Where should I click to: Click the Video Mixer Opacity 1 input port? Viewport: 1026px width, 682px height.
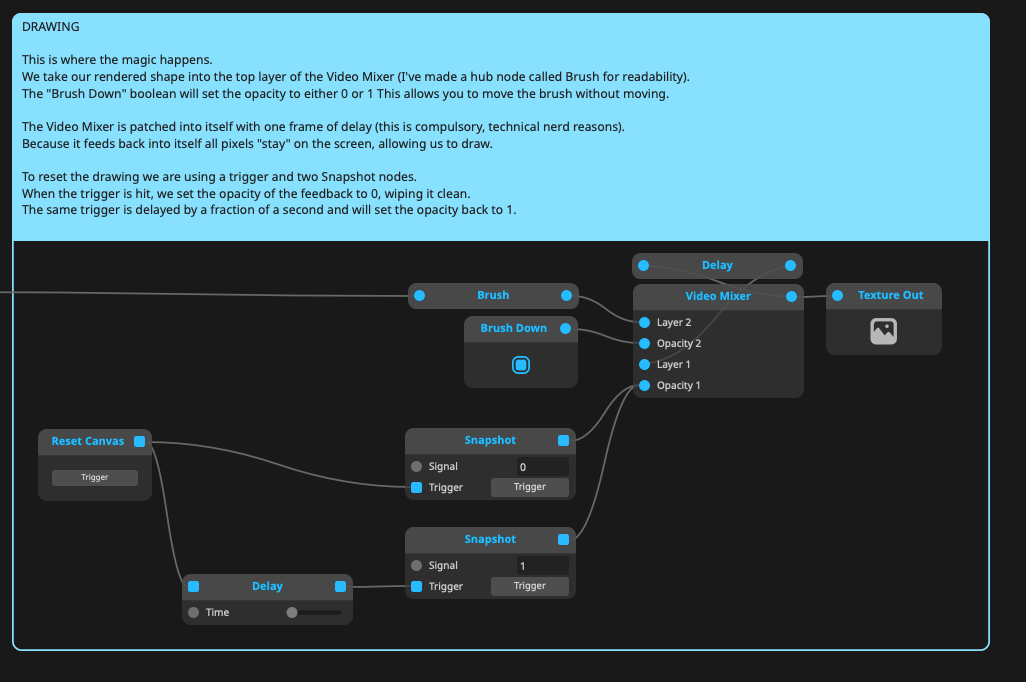click(644, 385)
